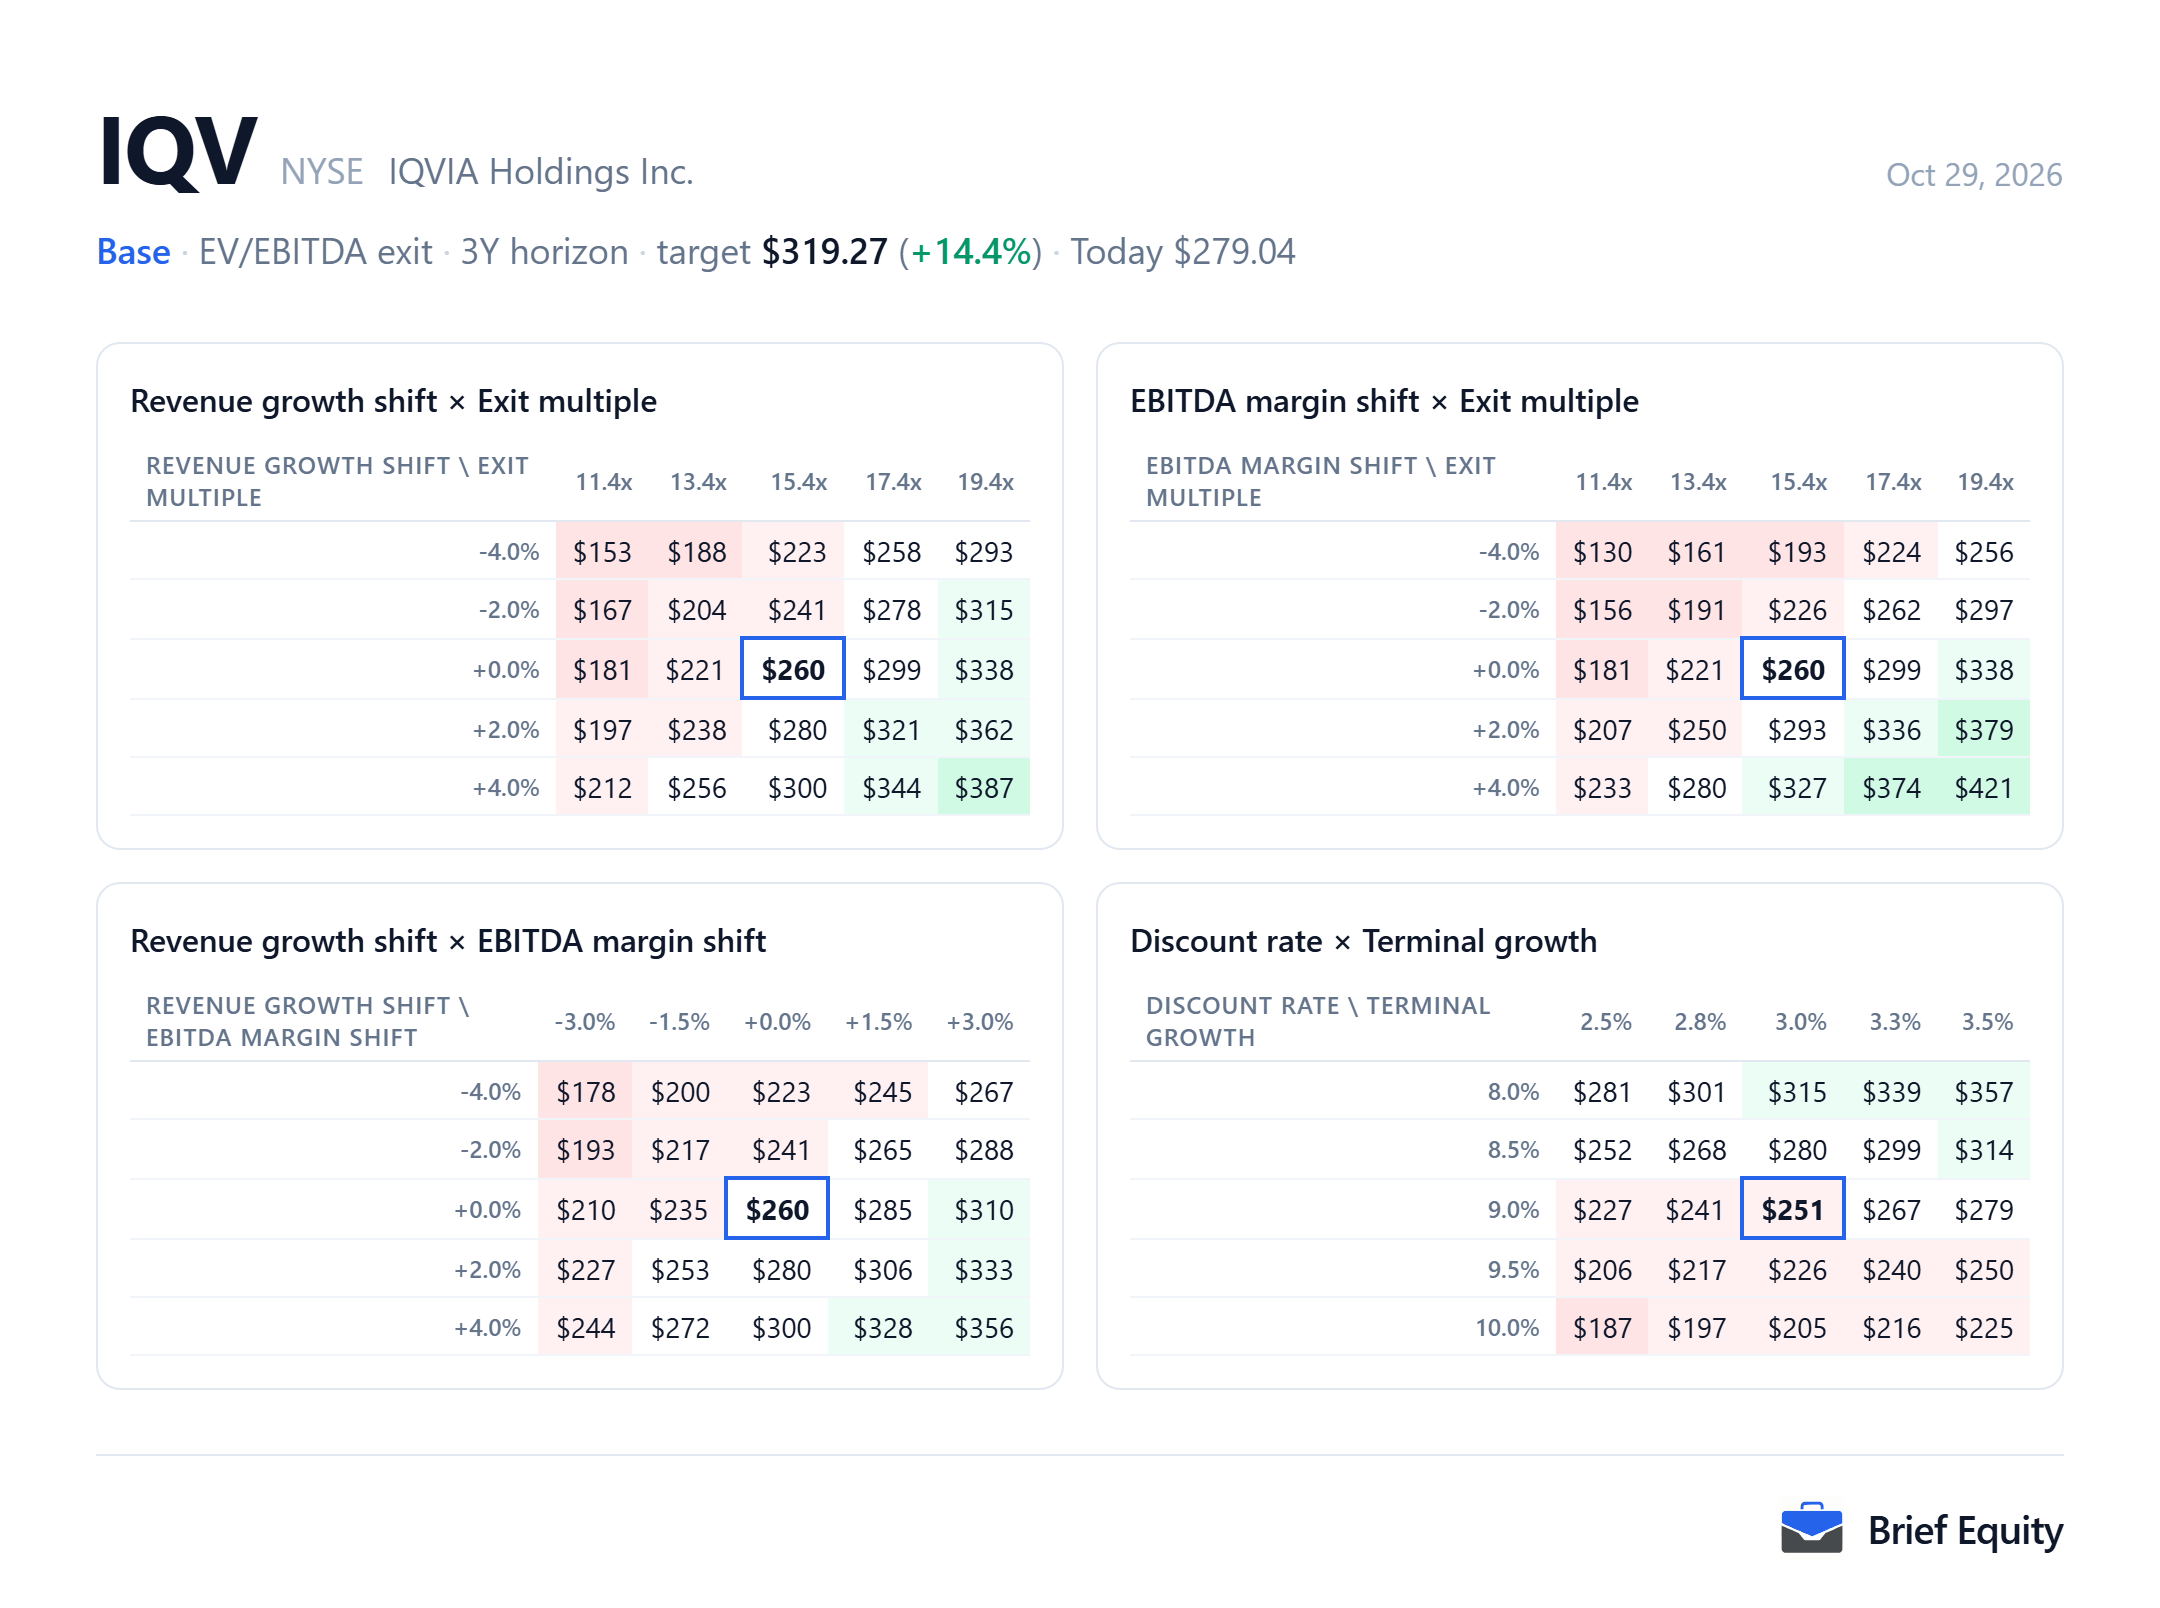The height and width of the screenshot is (1608, 2160).
Task: Click the $178 cell in the bottom-left table
Action: pos(585,1092)
